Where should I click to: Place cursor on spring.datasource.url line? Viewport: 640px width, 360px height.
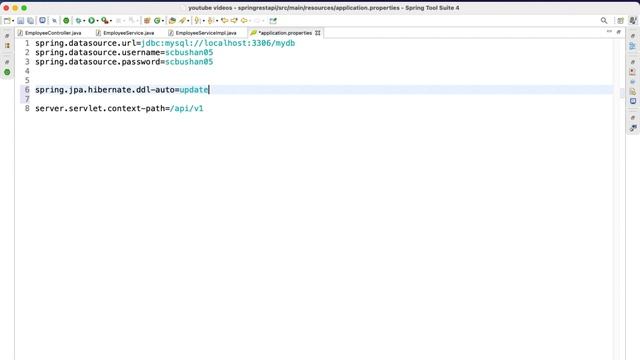click(165, 43)
